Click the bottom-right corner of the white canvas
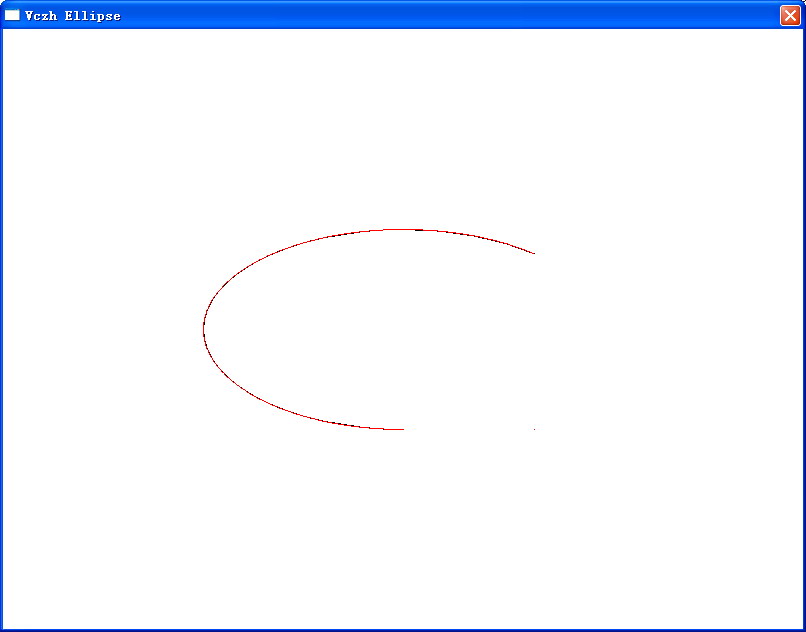 [799, 625]
